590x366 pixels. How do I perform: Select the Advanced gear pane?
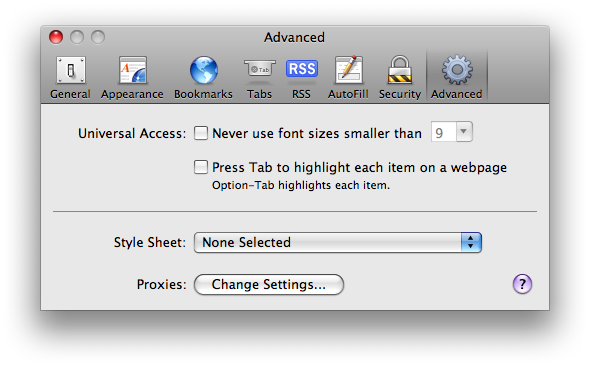[456, 77]
